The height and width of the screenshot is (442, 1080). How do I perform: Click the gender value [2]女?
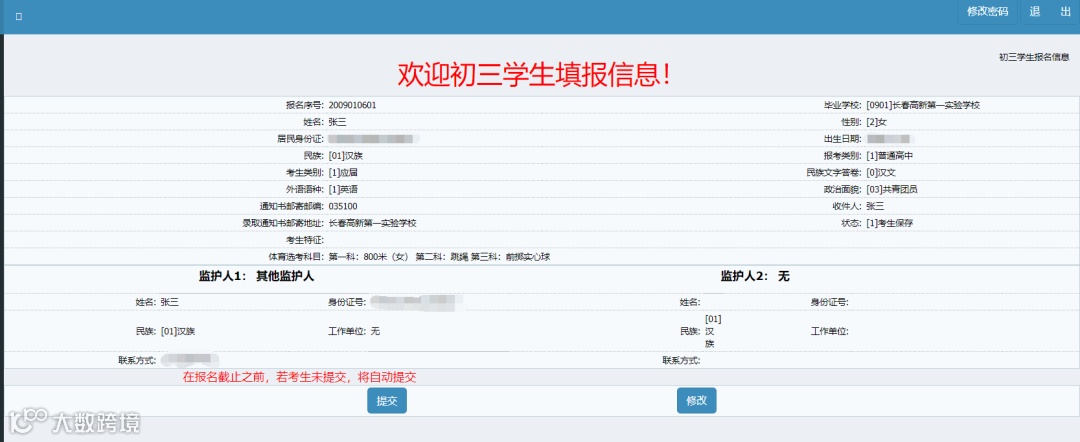(877, 122)
